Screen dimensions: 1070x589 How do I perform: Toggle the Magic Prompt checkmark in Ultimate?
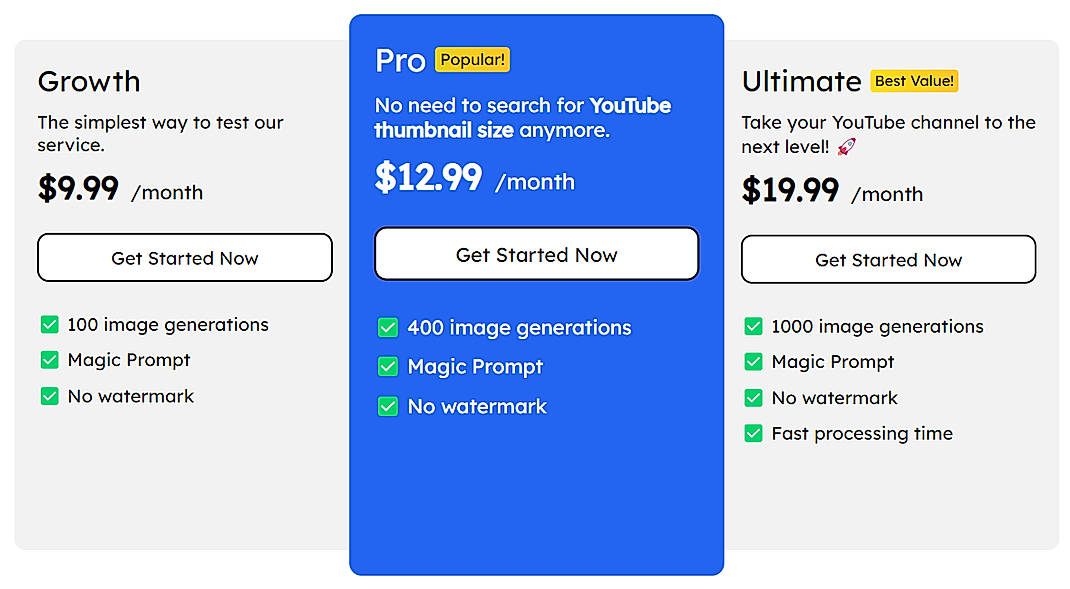click(x=753, y=362)
